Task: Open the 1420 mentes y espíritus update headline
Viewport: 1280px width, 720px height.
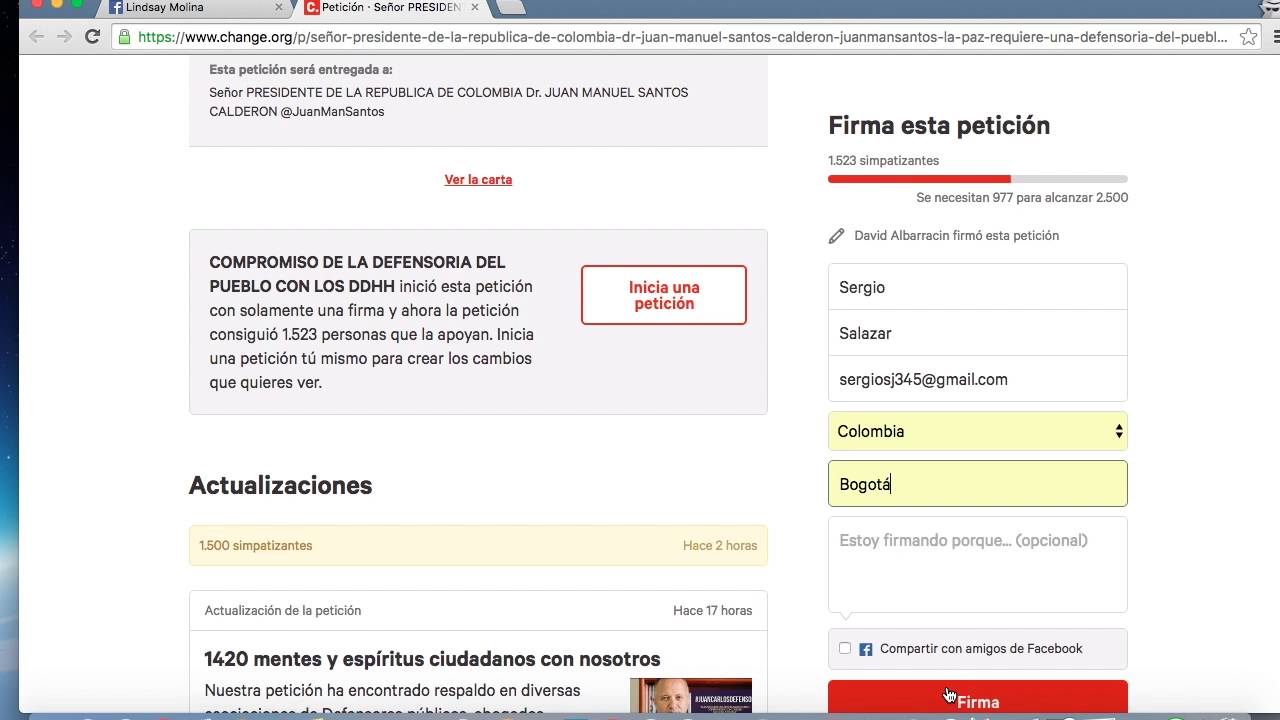Action: [x=432, y=659]
